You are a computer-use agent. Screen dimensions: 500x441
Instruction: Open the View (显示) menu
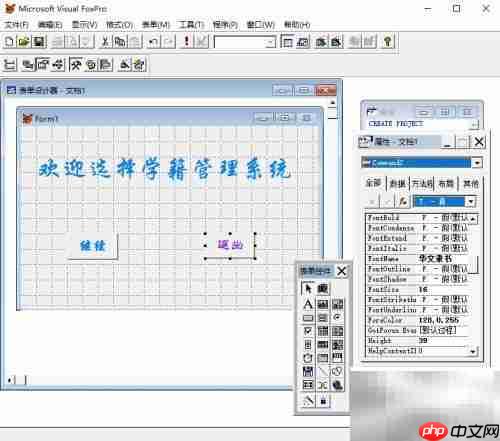coord(84,25)
